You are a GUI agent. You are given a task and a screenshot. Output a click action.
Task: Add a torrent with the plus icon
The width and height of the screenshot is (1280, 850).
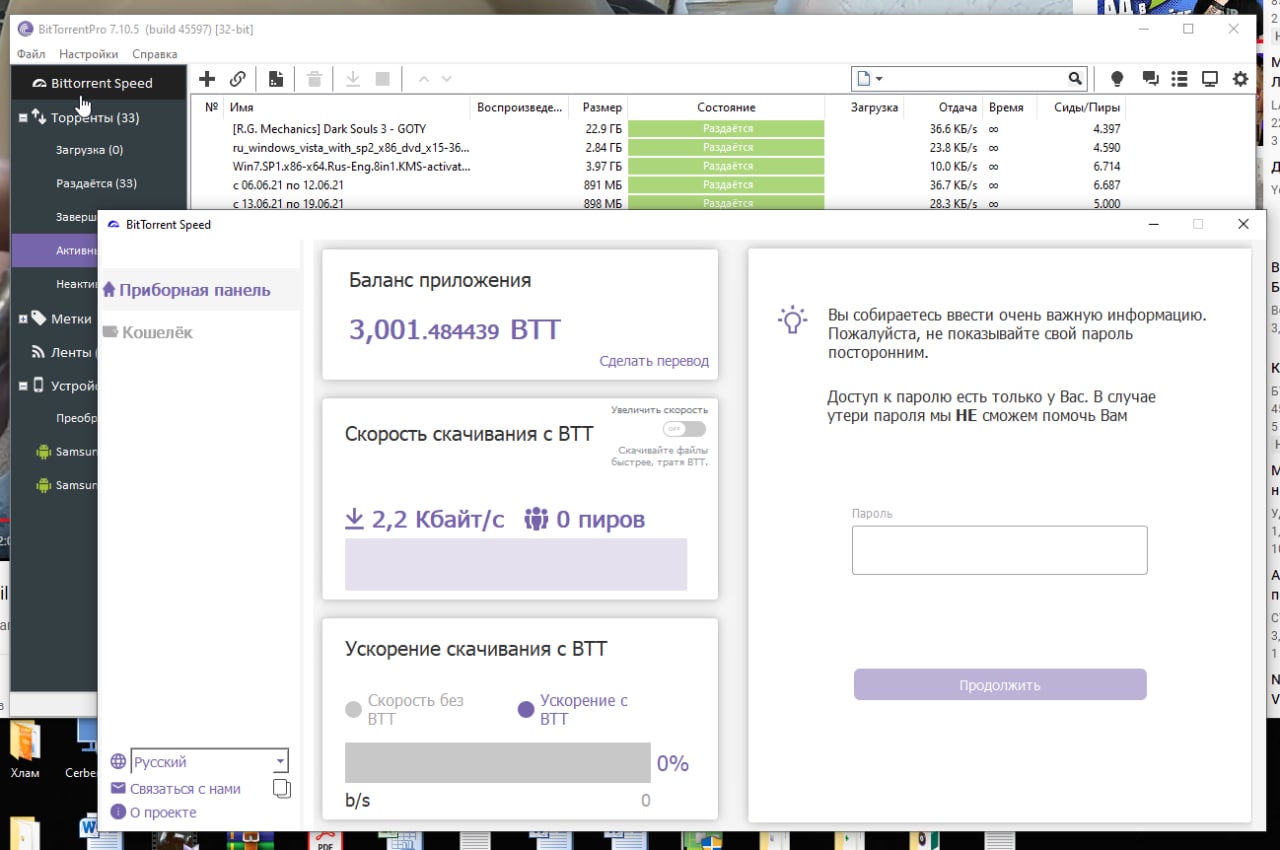point(207,79)
